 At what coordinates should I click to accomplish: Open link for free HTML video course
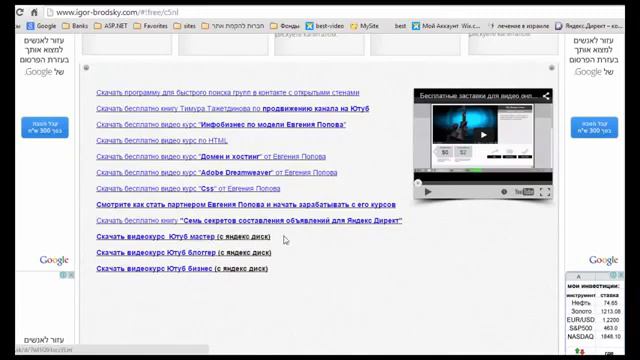coord(162,140)
